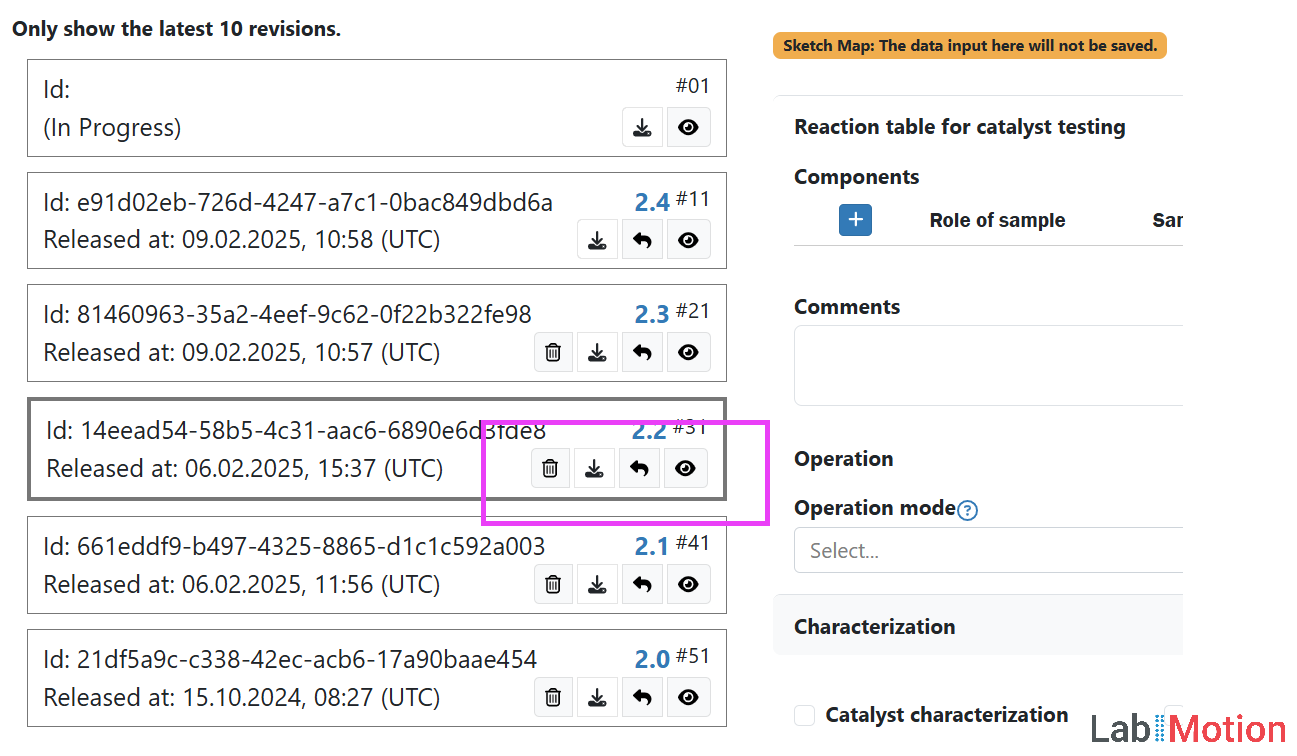Image resolution: width=1297 pixels, height=756 pixels.
Task: Select the revision card with version 2.1
Action: point(300,565)
